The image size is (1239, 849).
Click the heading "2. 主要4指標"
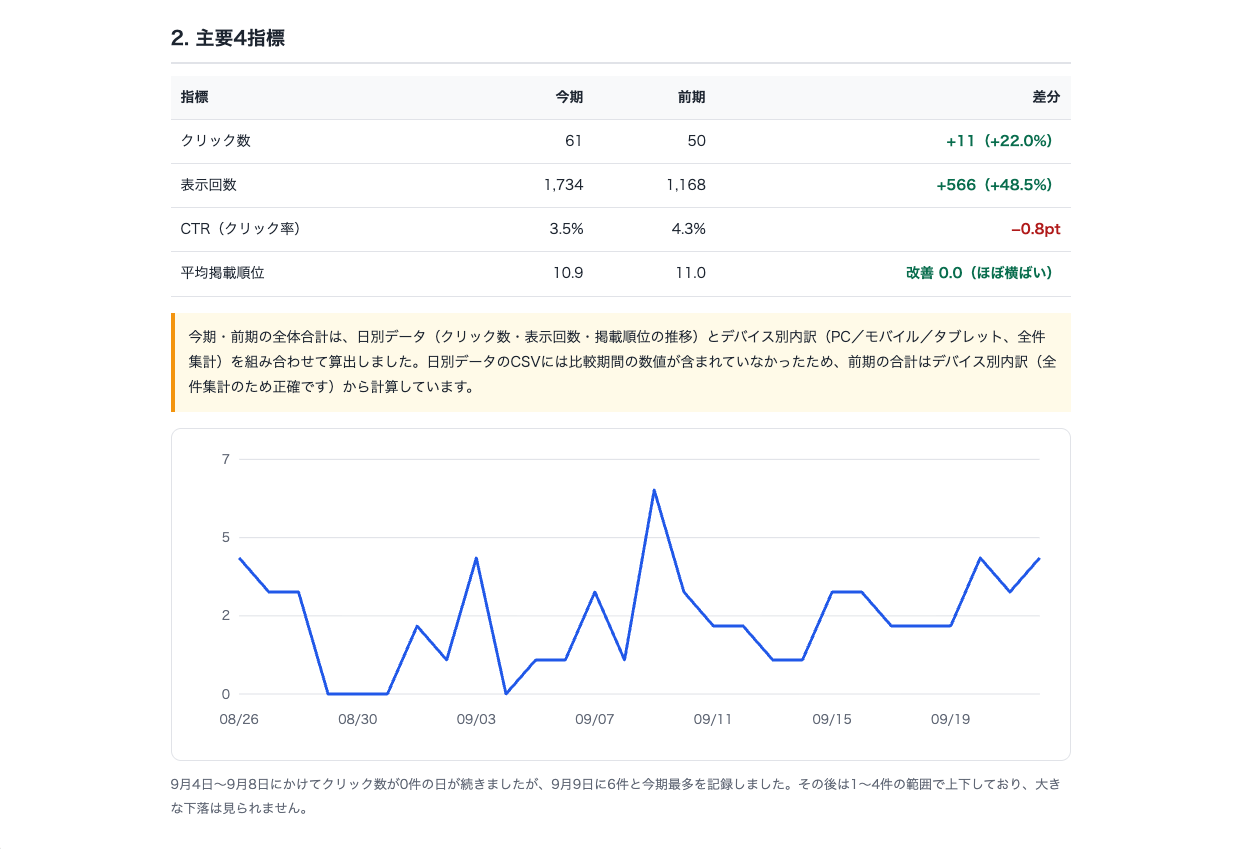(228, 38)
